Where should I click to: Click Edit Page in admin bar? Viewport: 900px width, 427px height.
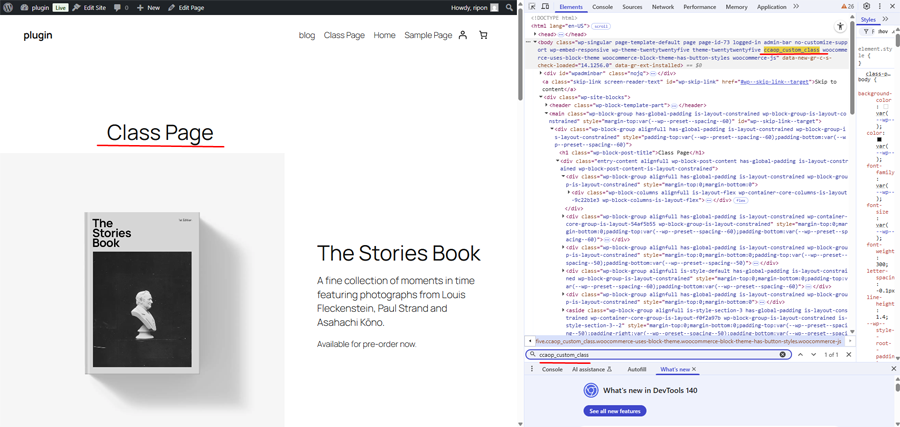pos(186,7)
